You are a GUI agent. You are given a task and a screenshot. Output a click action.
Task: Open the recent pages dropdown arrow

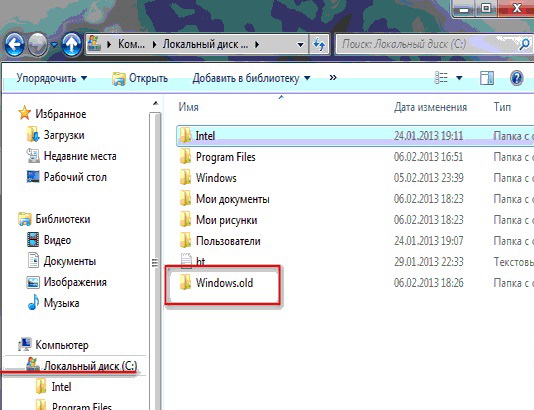[54, 45]
